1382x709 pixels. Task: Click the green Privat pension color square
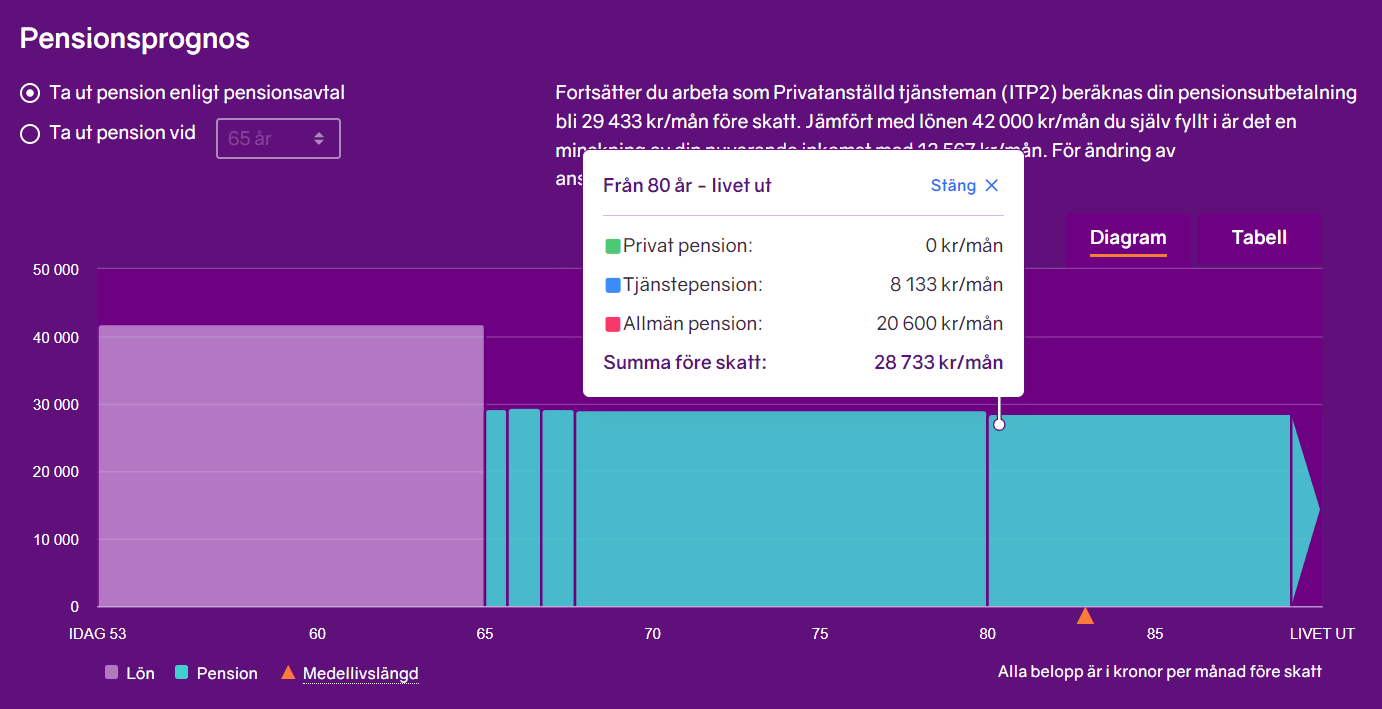(x=613, y=246)
